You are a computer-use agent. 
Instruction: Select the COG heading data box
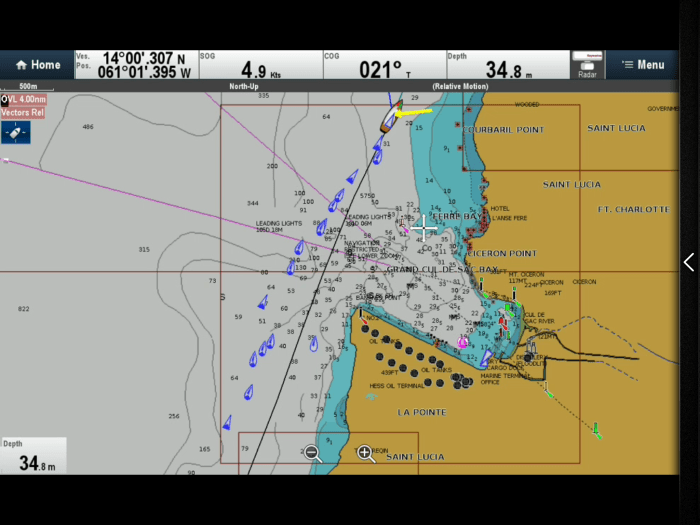383,65
